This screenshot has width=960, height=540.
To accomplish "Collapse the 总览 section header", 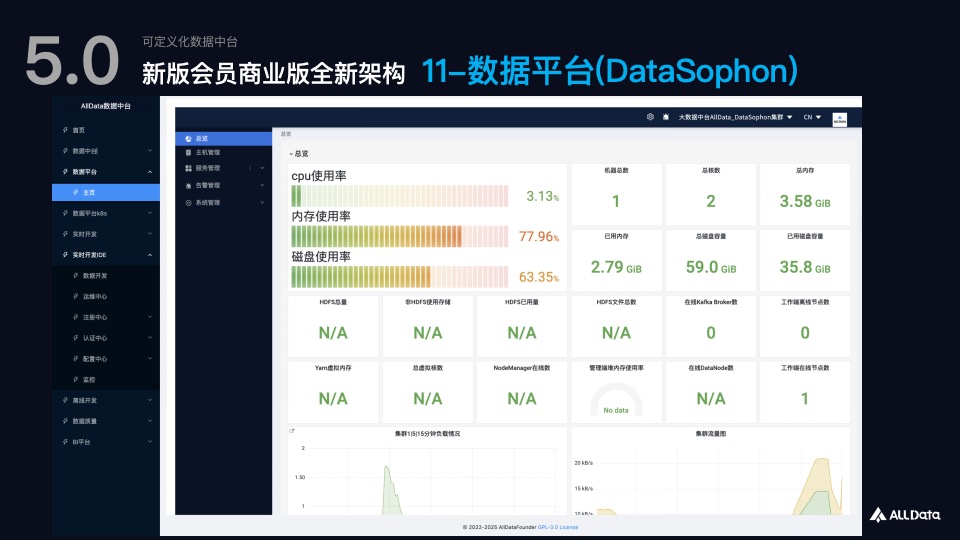I will click(x=299, y=154).
